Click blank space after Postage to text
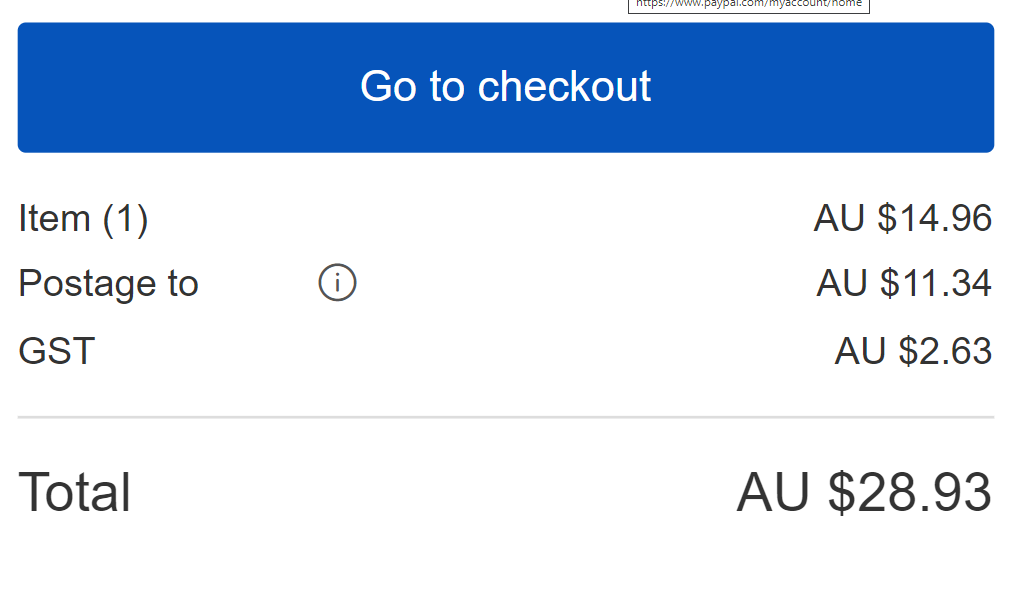1025x607 pixels. [258, 284]
